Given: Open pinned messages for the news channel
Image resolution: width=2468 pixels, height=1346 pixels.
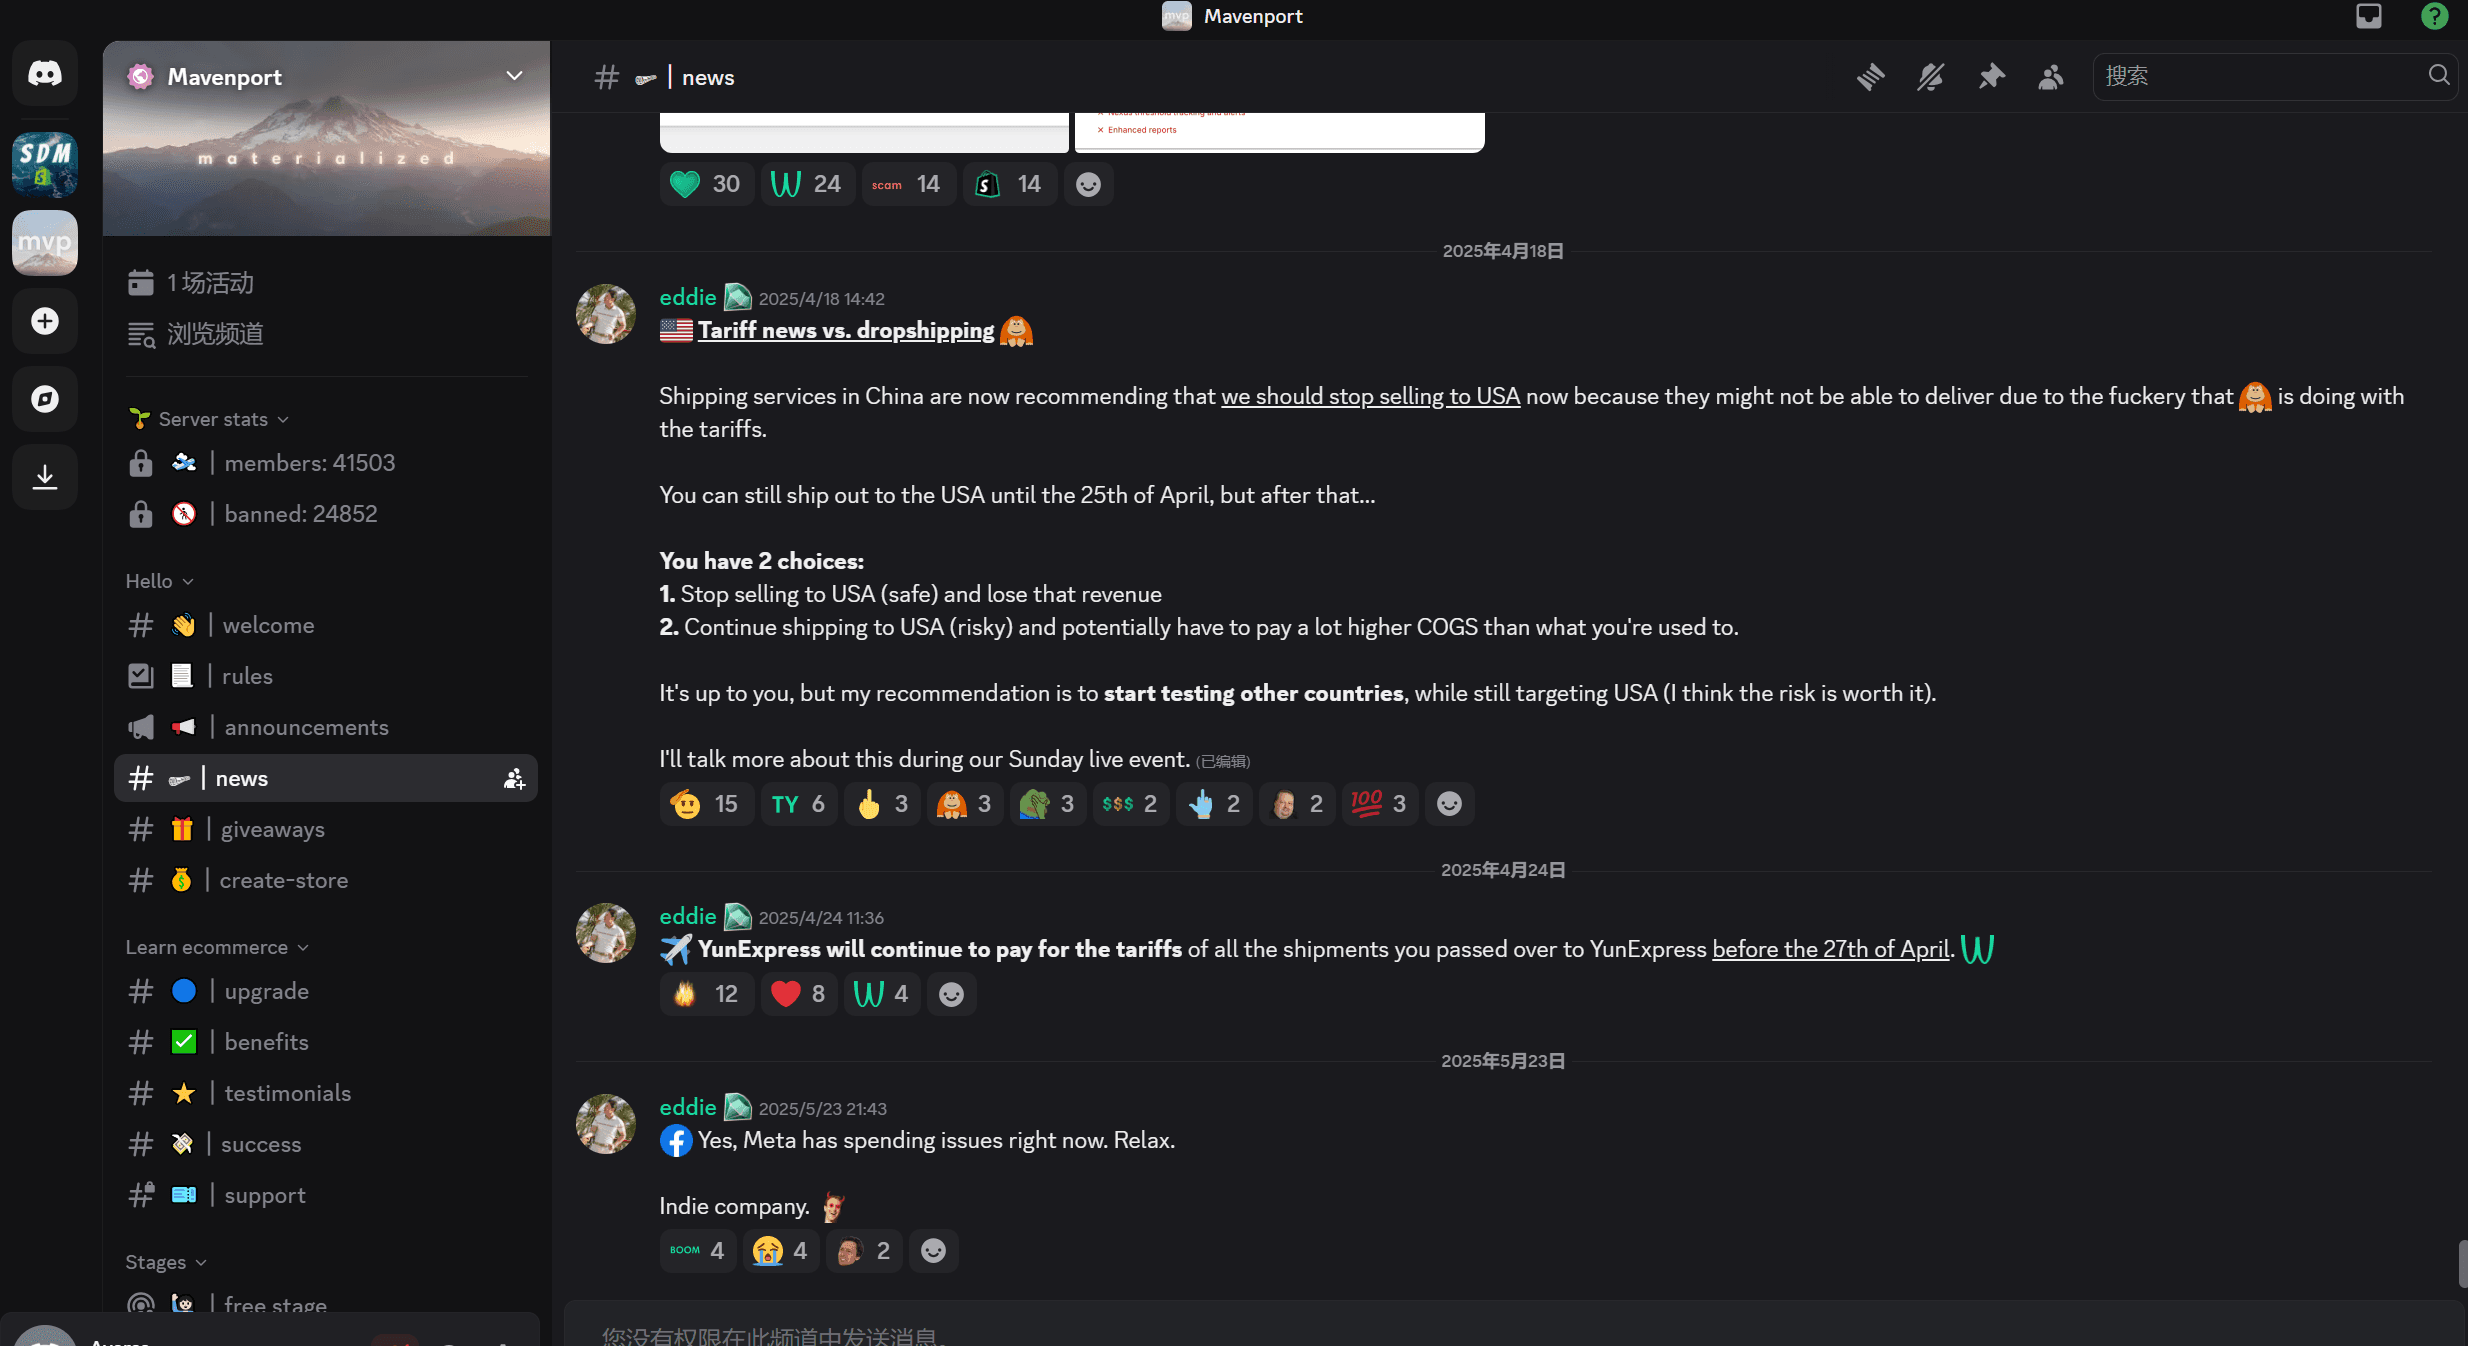Looking at the screenshot, I should click(1991, 76).
